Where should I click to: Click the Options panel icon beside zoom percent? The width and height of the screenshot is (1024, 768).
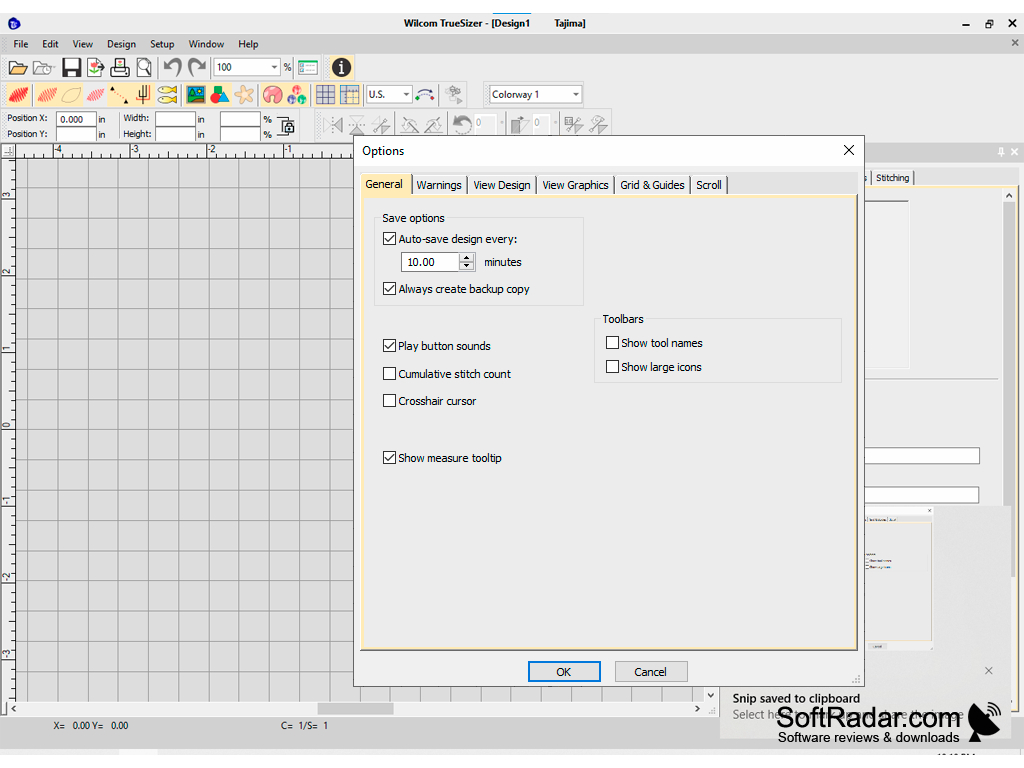click(x=308, y=67)
